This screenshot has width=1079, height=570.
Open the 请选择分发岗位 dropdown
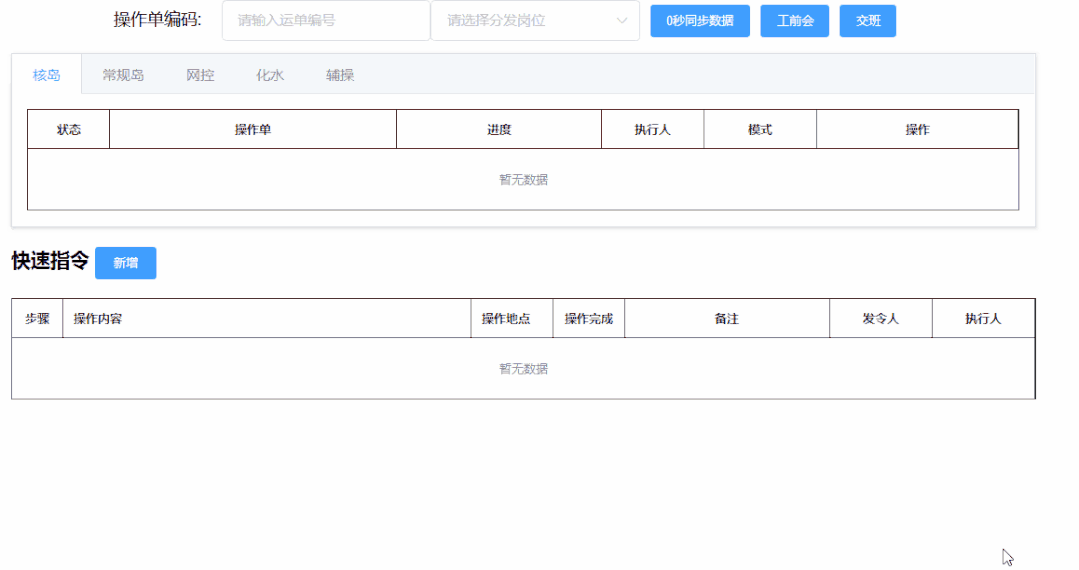(534, 21)
